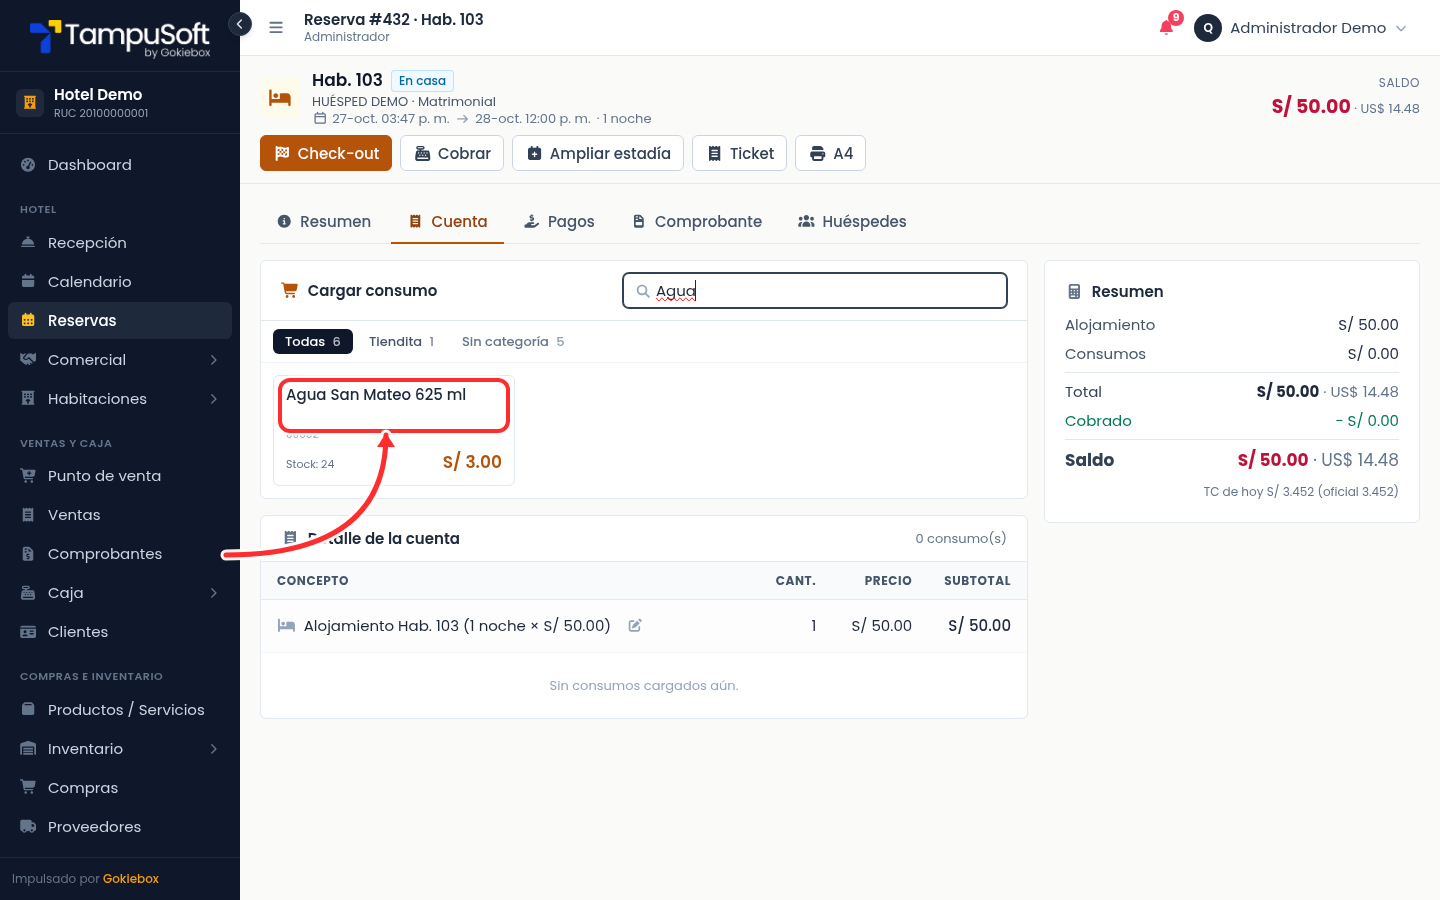Switch to the Cuenta tab
This screenshot has width=1440, height=900.
click(448, 222)
